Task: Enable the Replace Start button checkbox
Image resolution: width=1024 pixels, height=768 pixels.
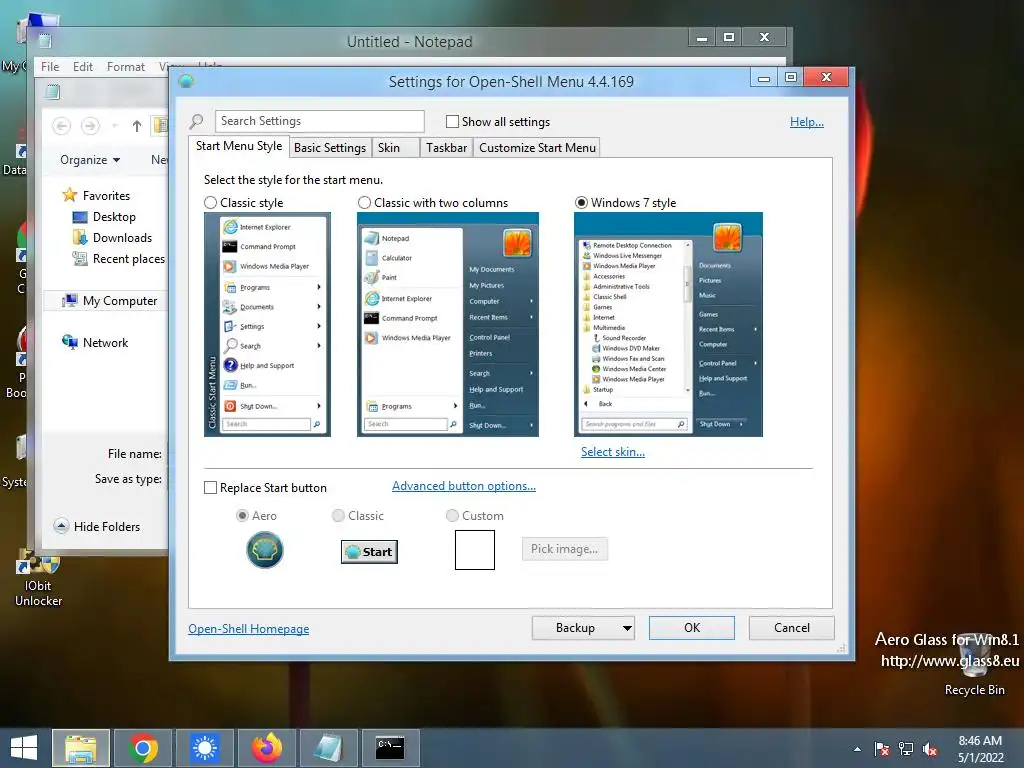Action: pyautogui.click(x=210, y=488)
